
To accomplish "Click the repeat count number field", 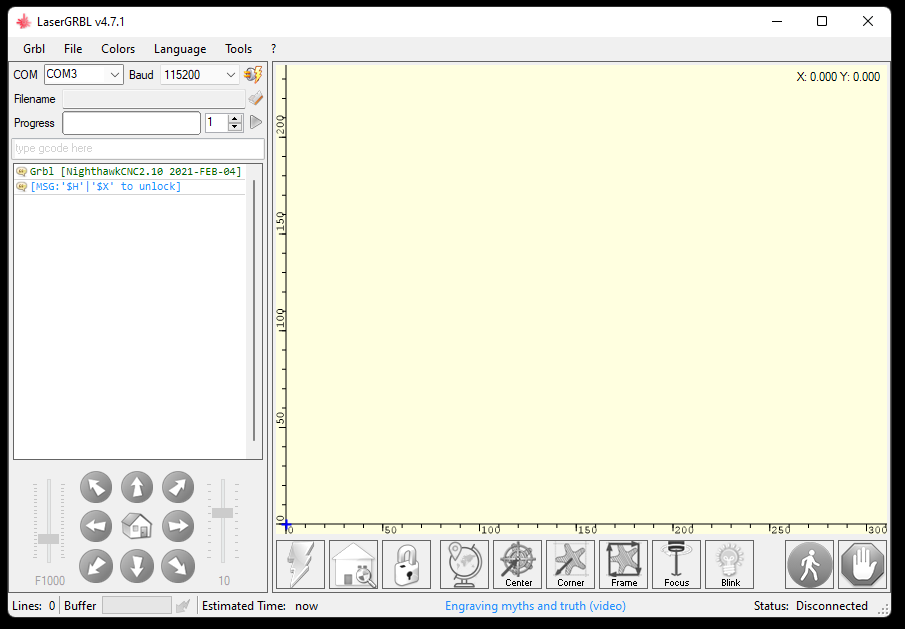I will coord(217,122).
